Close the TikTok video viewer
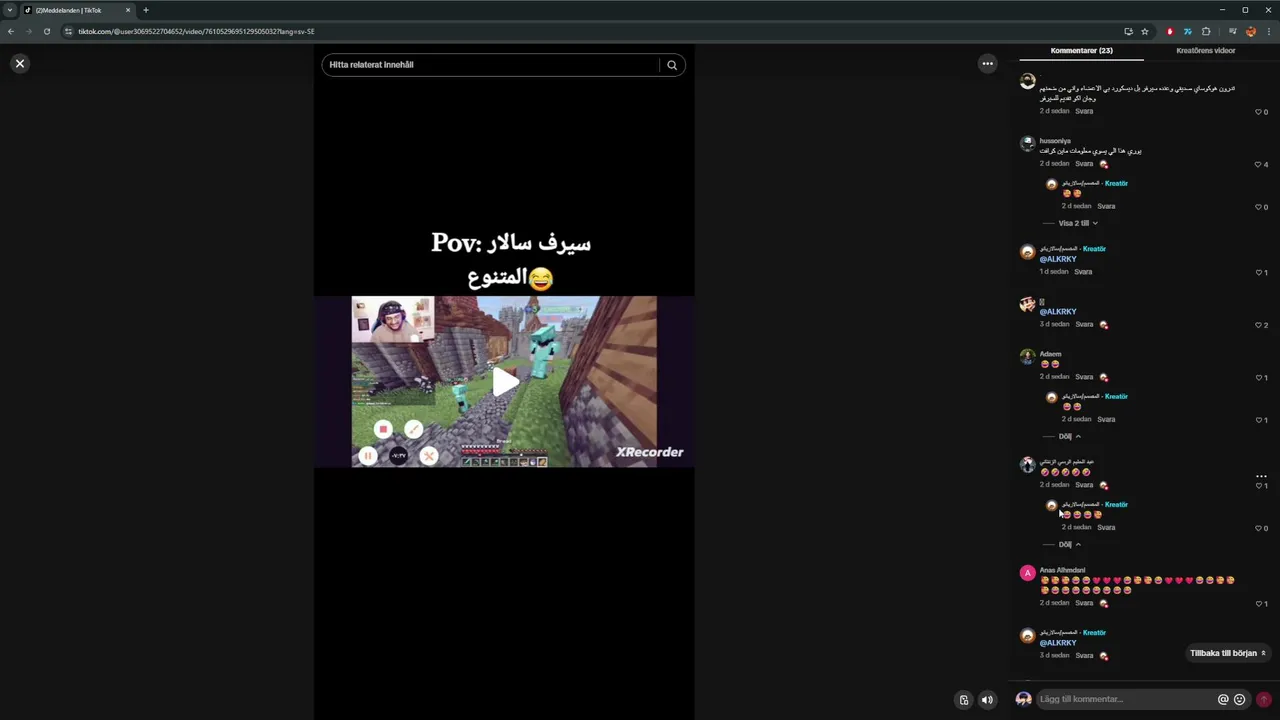This screenshot has width=1280, height=720. click(x=19, y=63)
